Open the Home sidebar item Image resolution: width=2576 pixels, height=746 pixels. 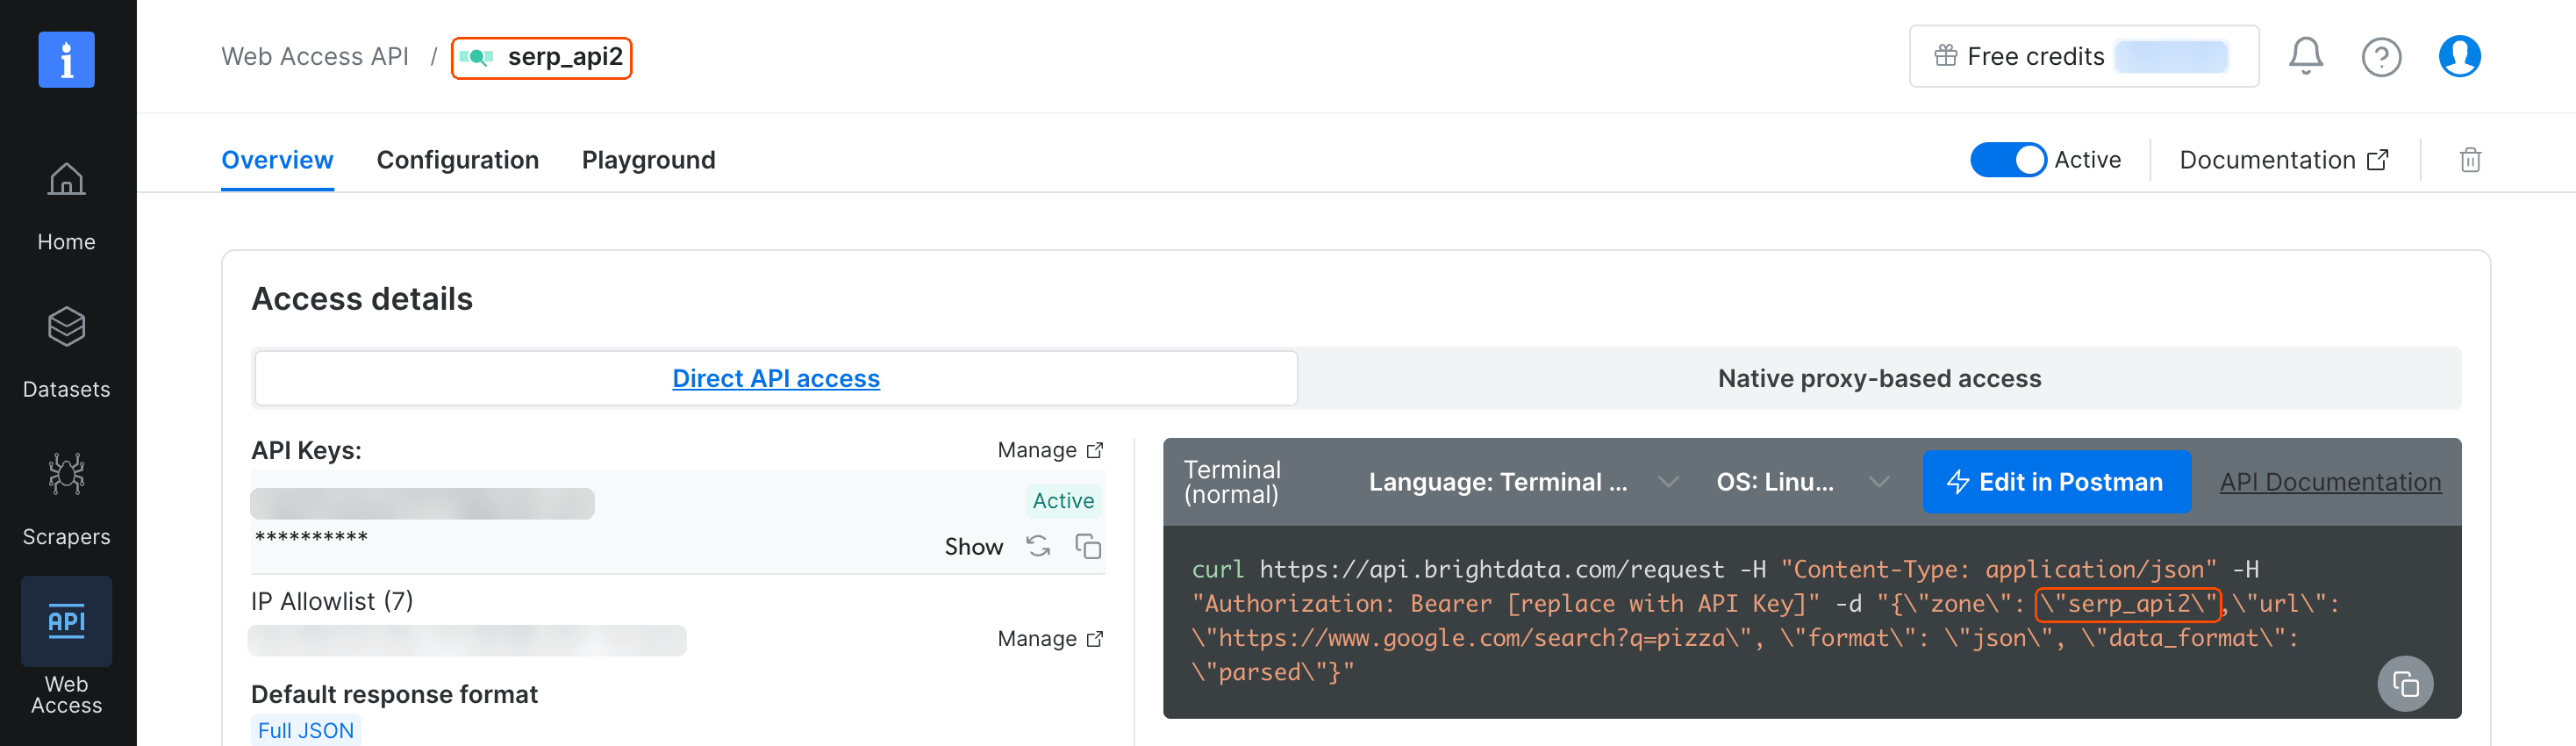pyautogui.click(x=66, y=207)
